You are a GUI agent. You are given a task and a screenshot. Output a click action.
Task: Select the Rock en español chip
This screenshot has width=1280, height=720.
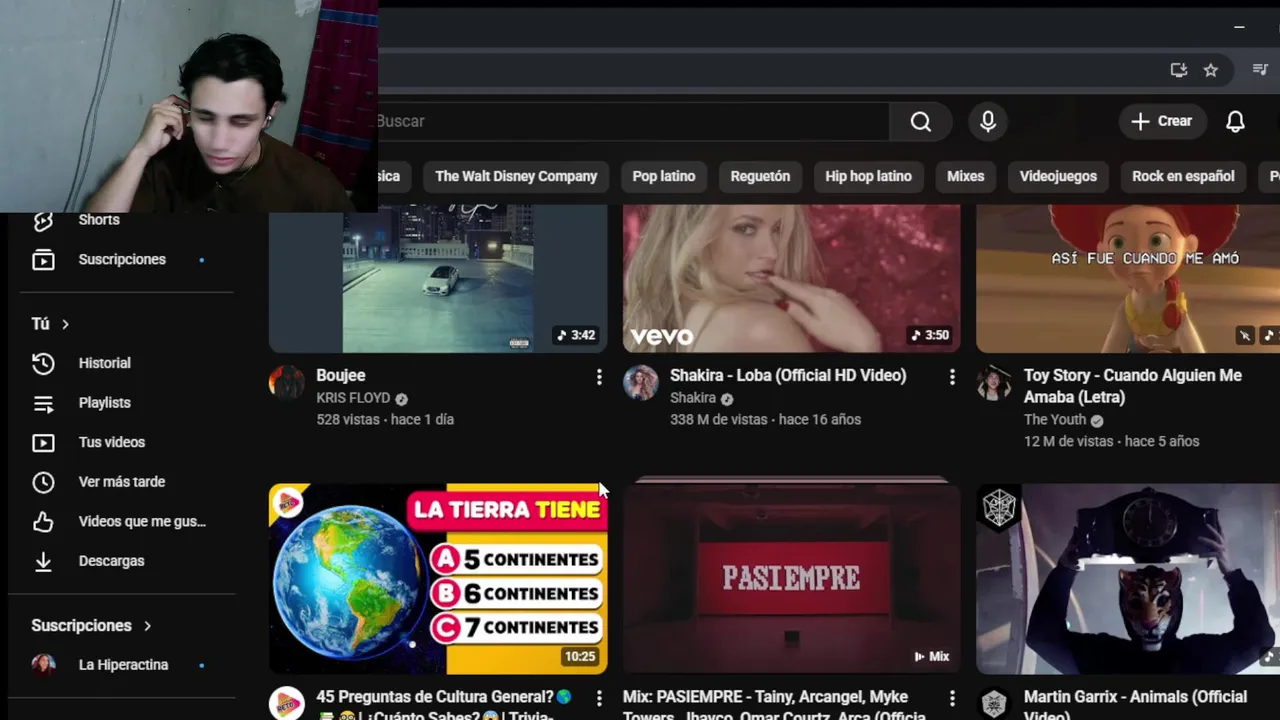[x=1183, y=176]
